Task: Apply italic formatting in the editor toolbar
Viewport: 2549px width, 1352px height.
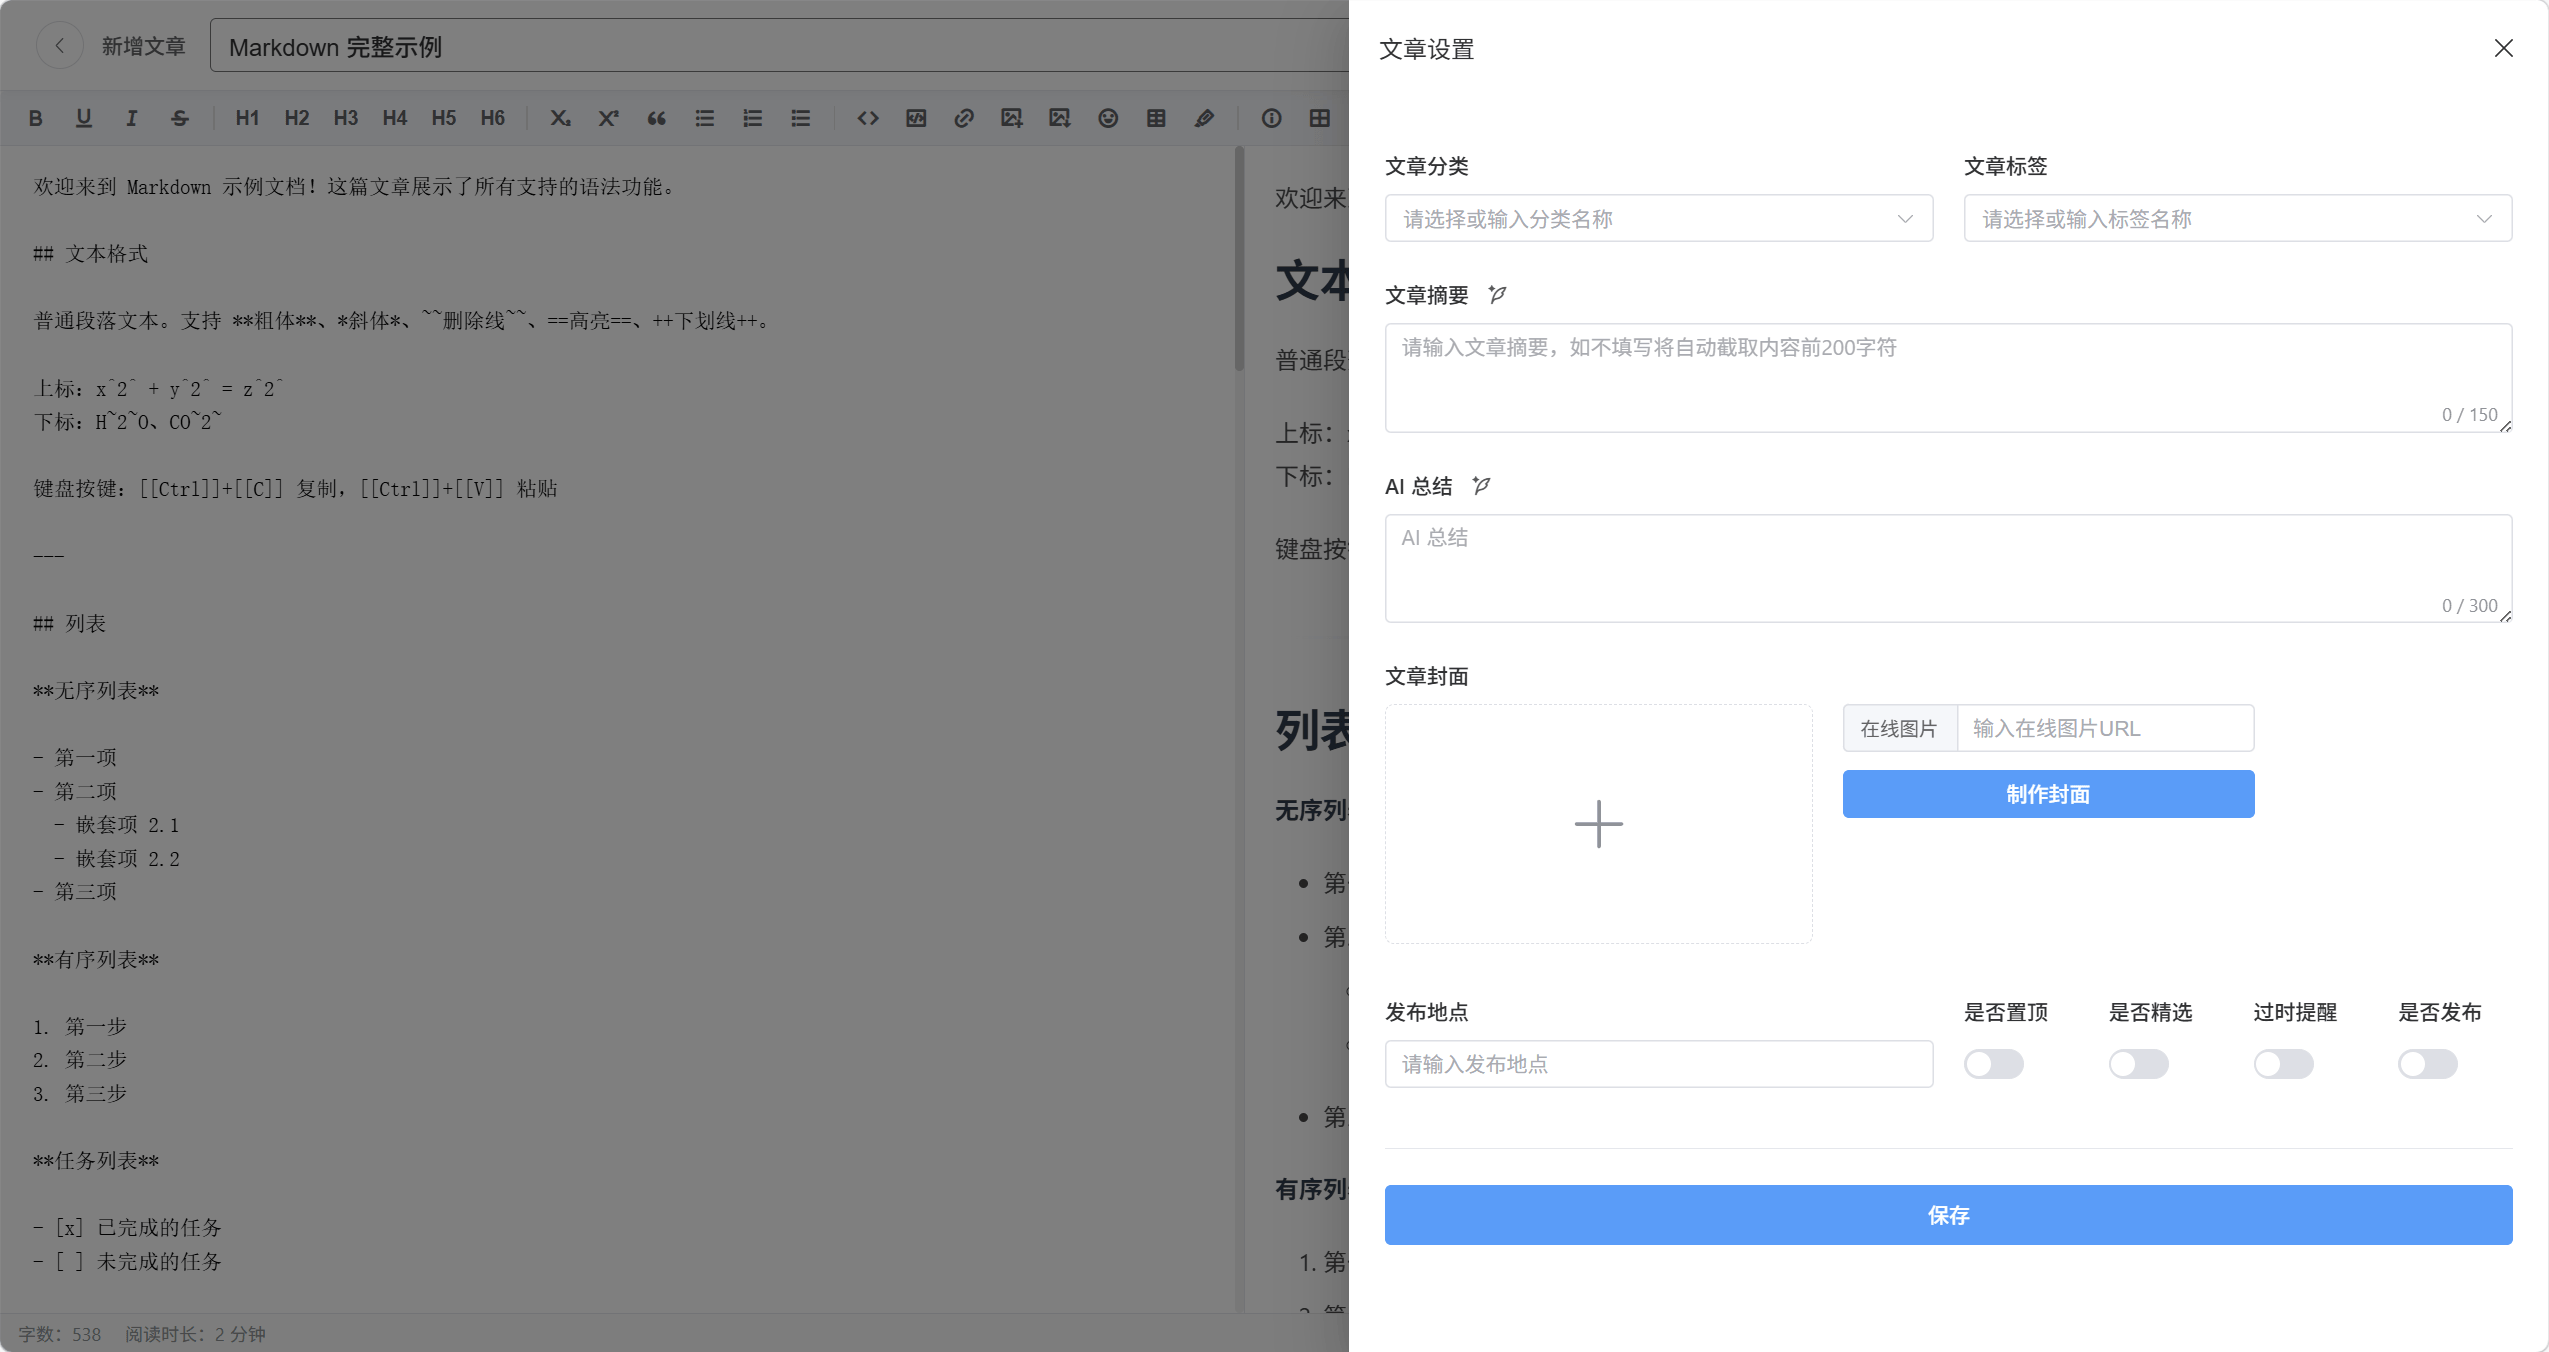Action: [131, 118]
